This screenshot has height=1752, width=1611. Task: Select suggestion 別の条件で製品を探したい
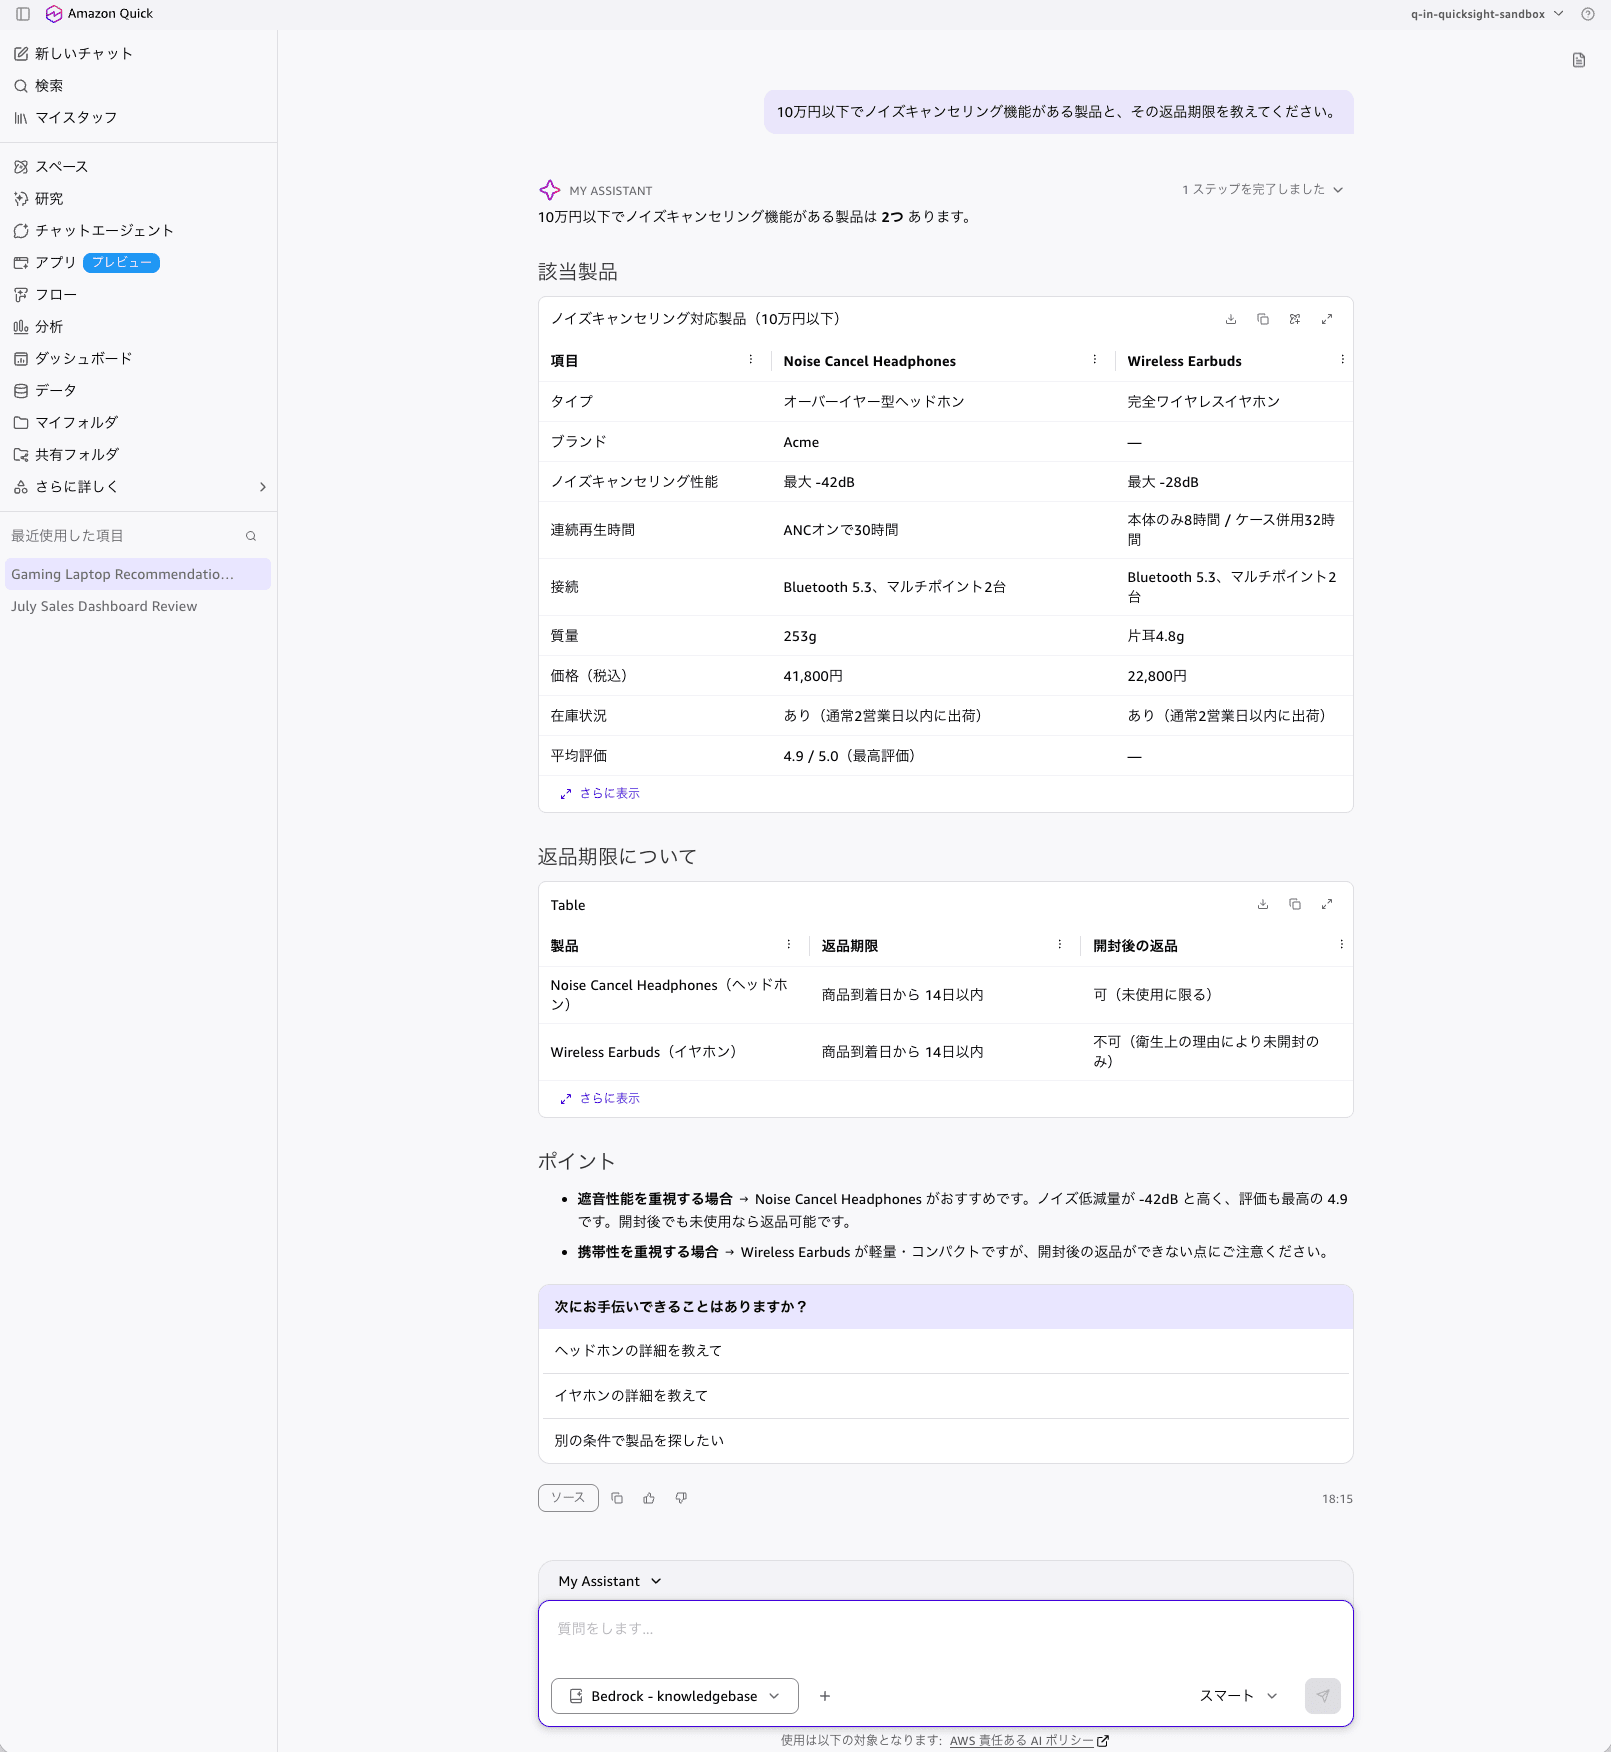tap(946, 1441)
